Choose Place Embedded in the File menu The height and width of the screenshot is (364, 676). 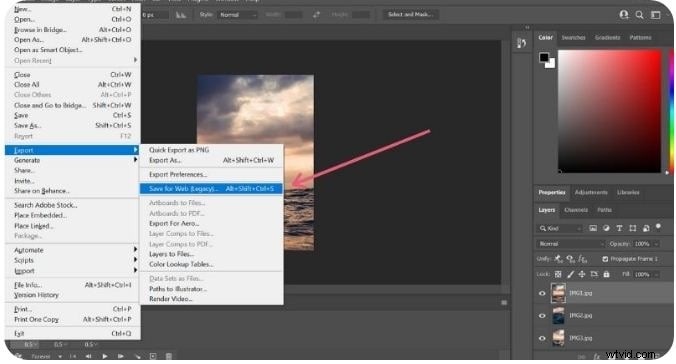(72, 215)
